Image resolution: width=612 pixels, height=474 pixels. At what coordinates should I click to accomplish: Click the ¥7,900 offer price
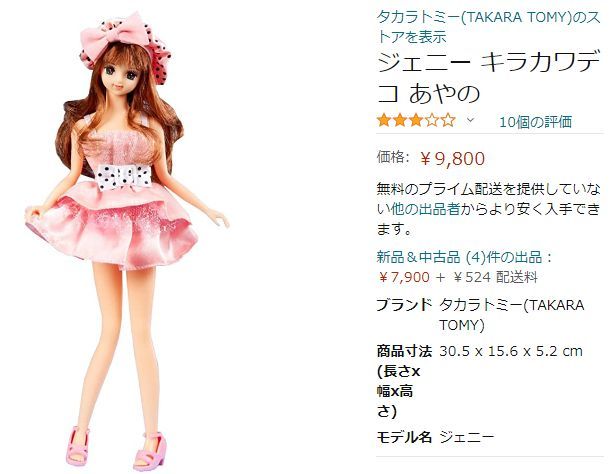point(404,277)
